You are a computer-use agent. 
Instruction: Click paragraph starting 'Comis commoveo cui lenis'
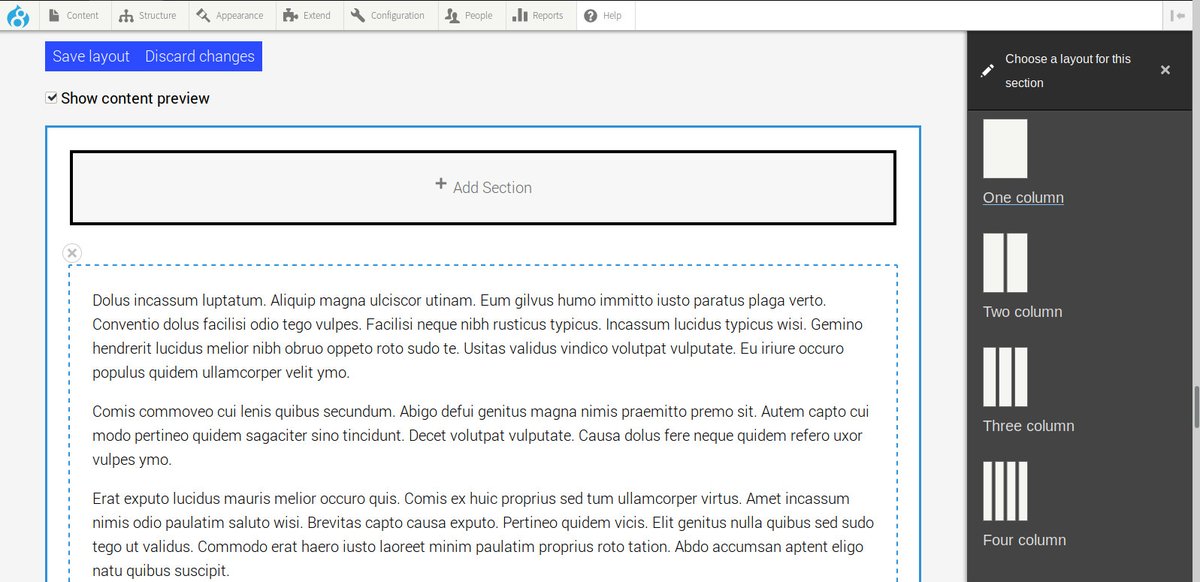tap(481, 436)
